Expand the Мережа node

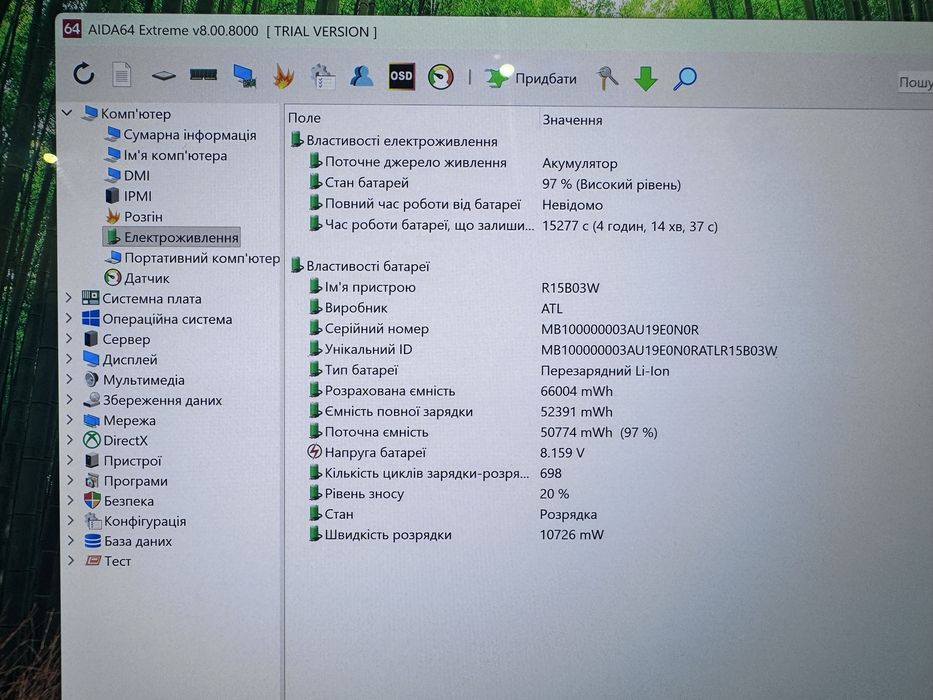(x=70, y=420)
